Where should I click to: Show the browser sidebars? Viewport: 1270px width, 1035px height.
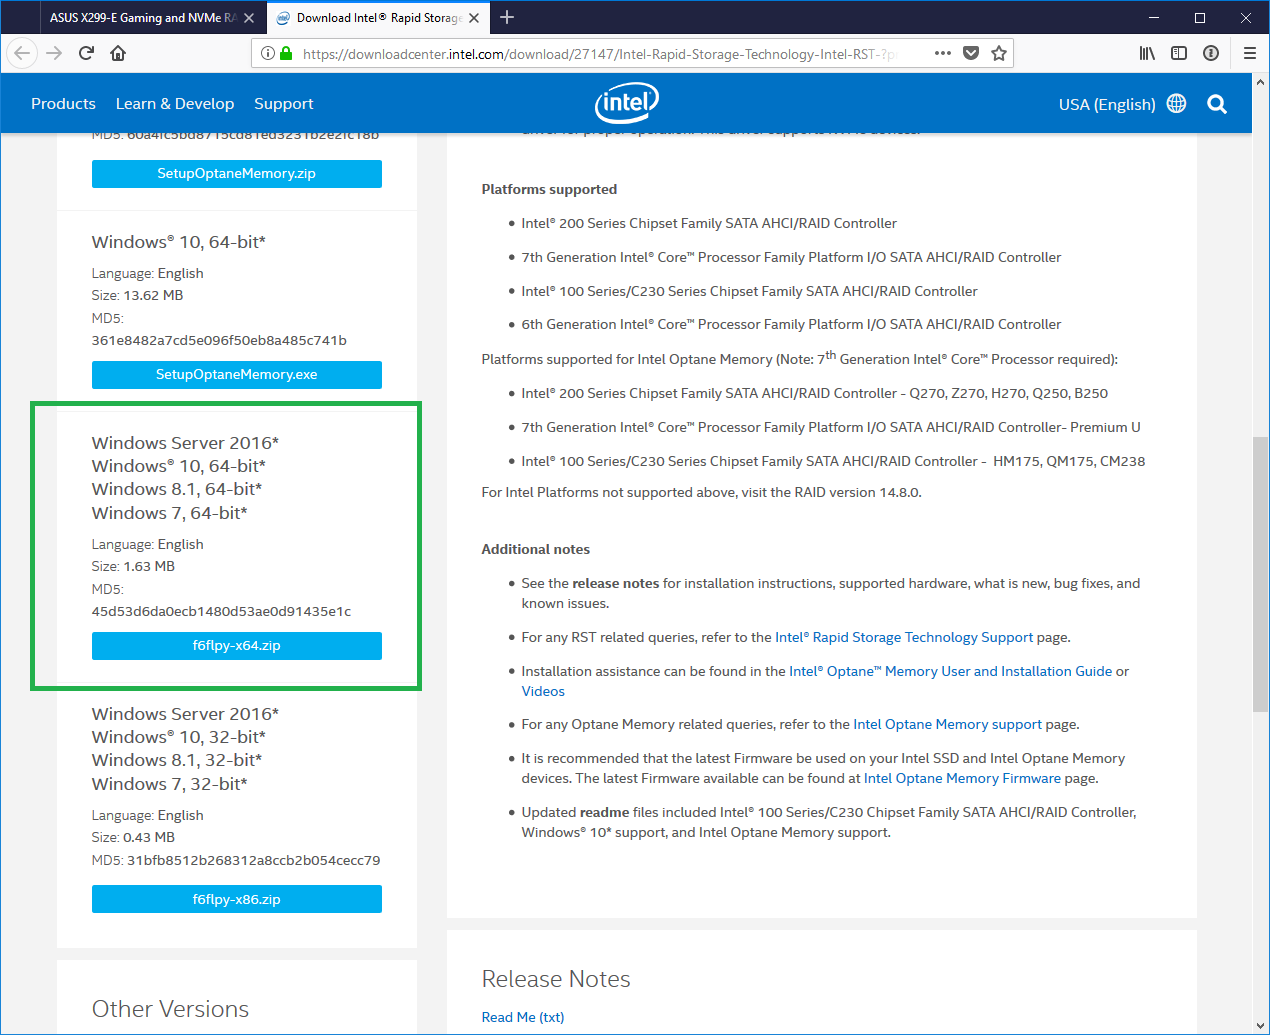[x=1179, y=53]
